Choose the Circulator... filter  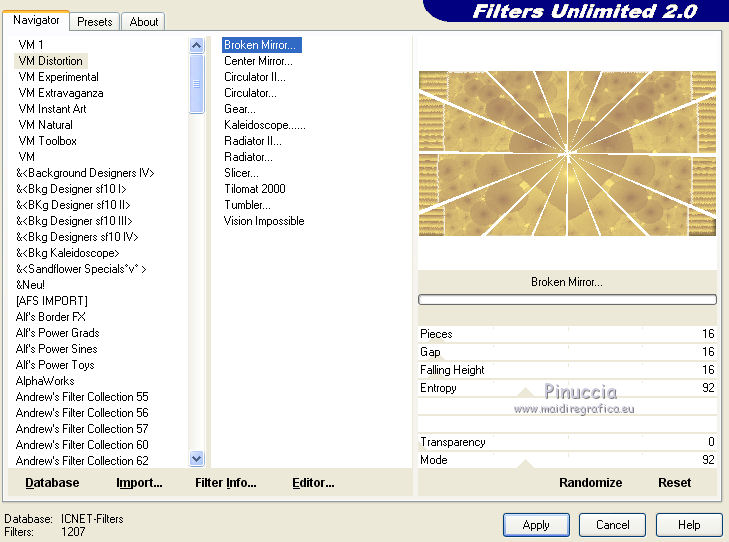tap(250, 93)
